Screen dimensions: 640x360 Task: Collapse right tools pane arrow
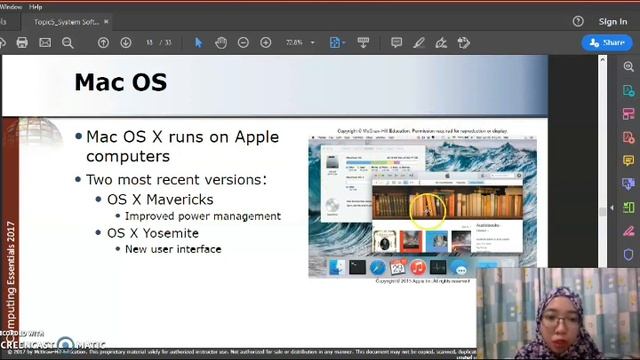point(612,208)
